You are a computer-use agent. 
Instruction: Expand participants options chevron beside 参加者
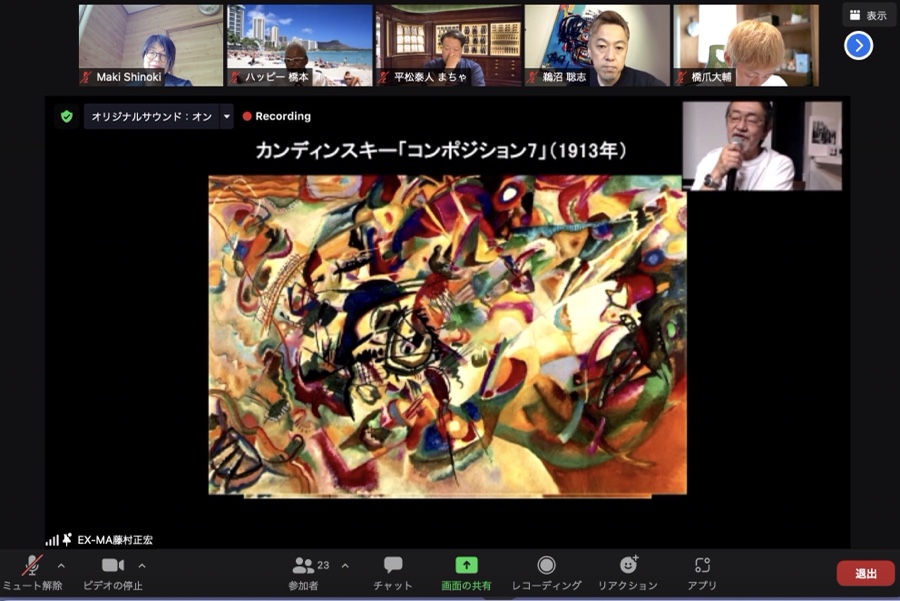click(345, 566)
